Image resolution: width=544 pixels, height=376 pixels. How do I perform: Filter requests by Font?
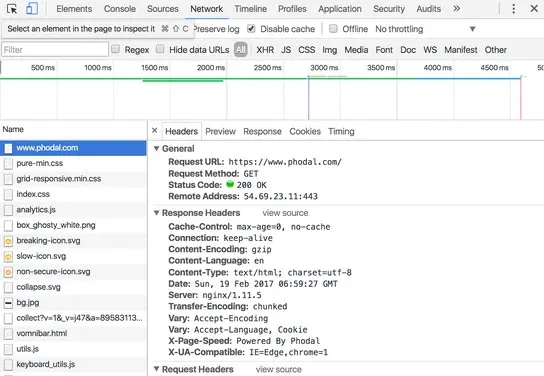point(384,50)
